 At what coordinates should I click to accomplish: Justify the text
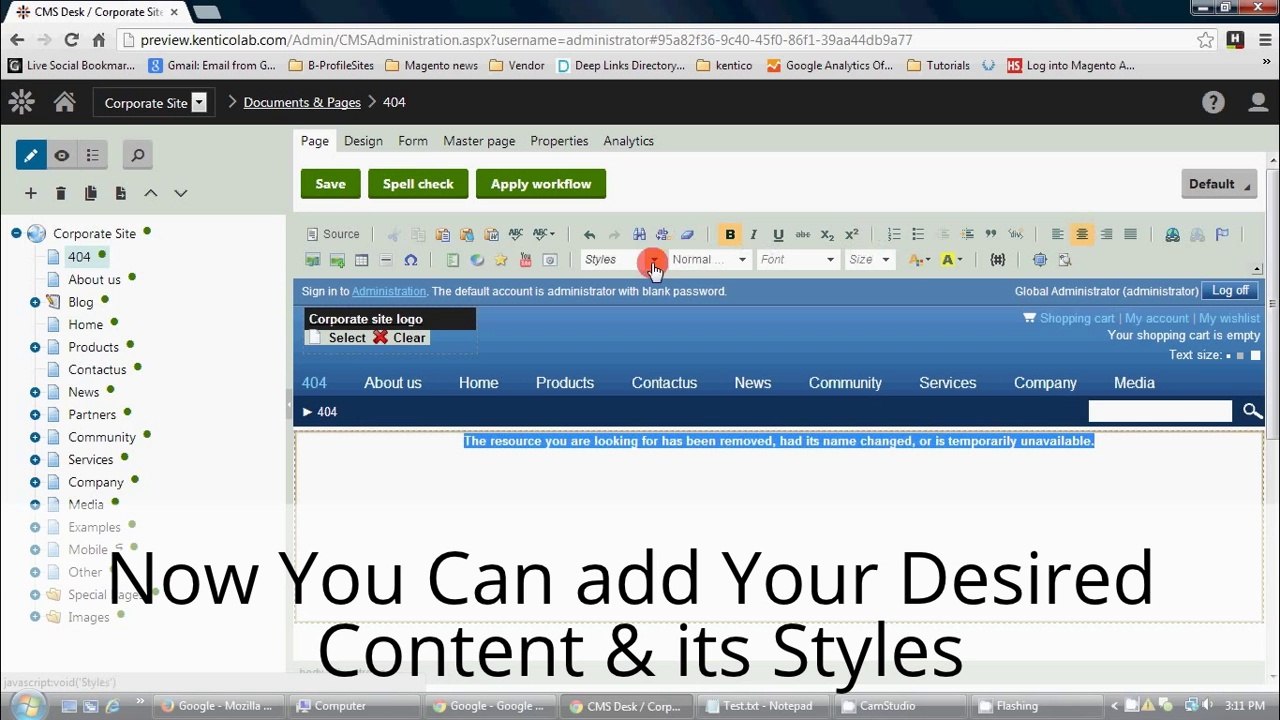coord(1130,234)
